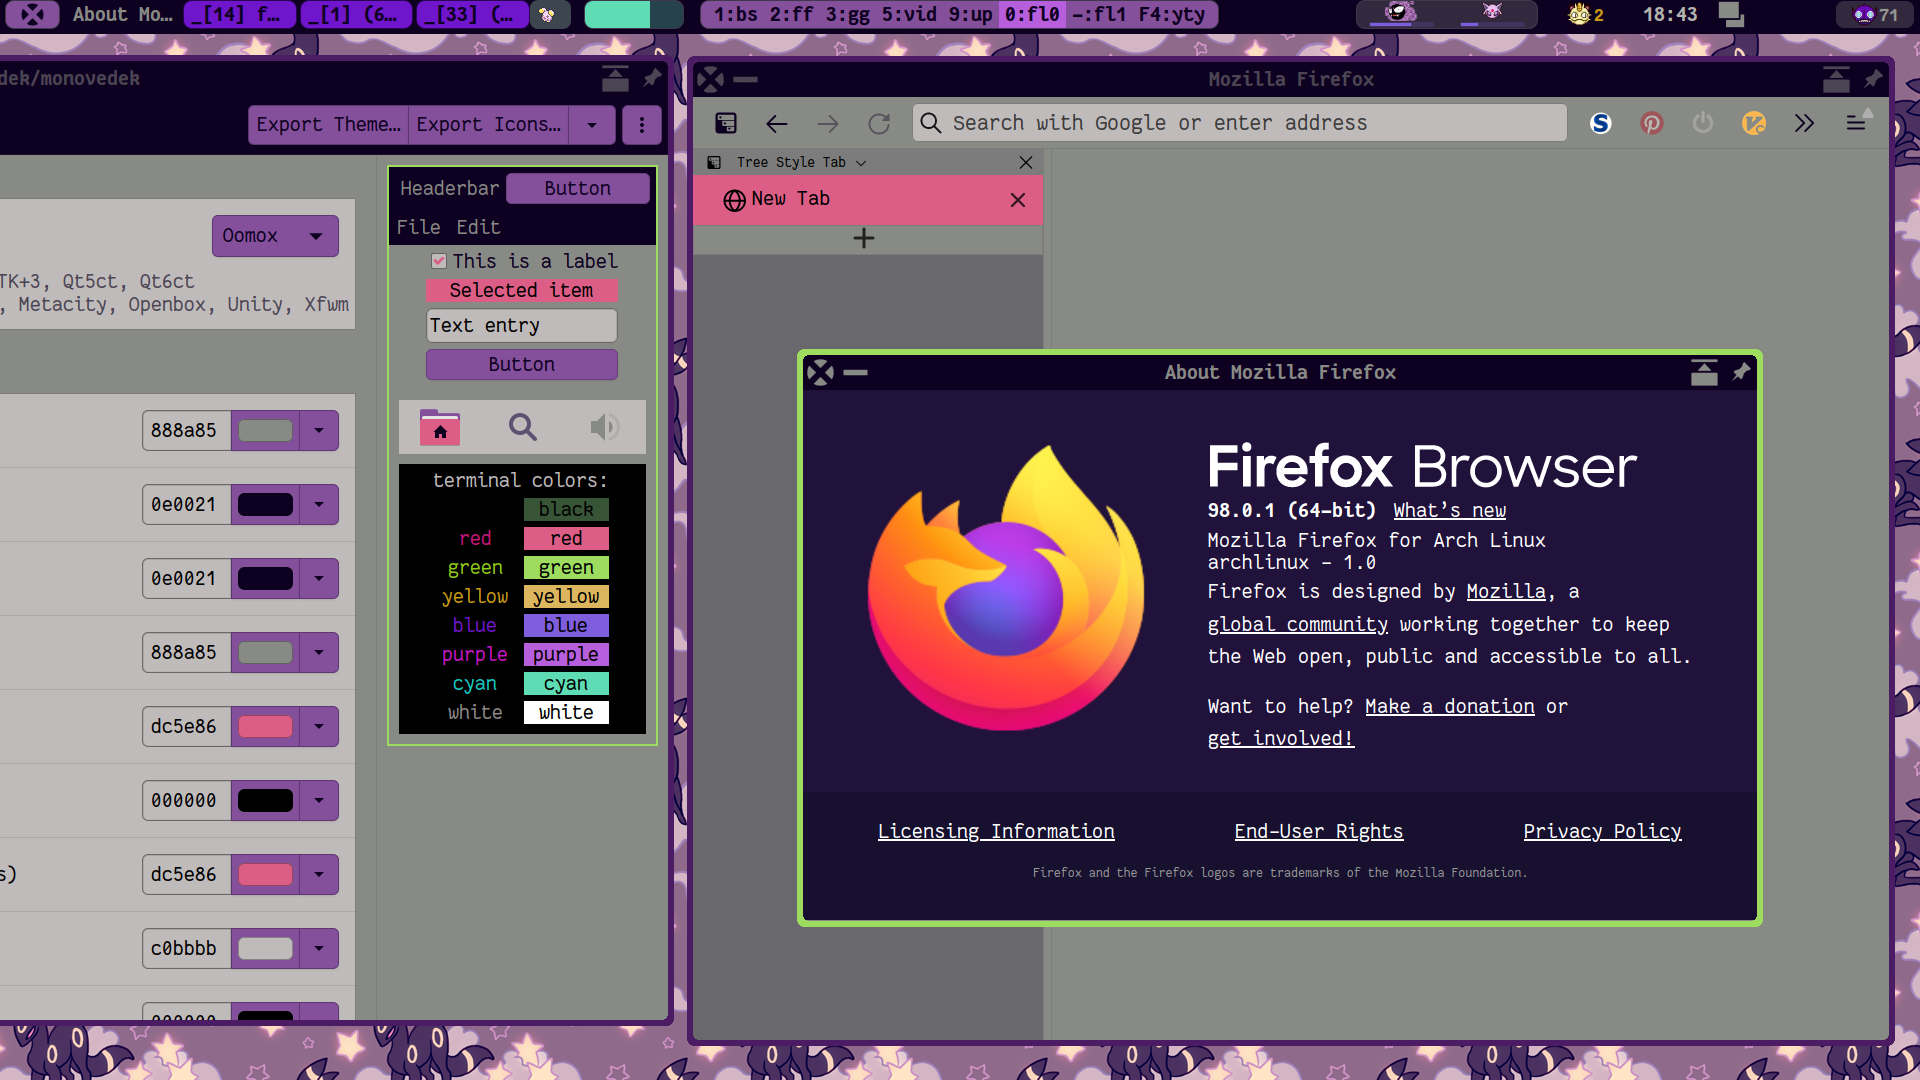Open the File menu in the theme preview
The height and width of the screenshot is (1080, 1920).
(x=419, y=227)
